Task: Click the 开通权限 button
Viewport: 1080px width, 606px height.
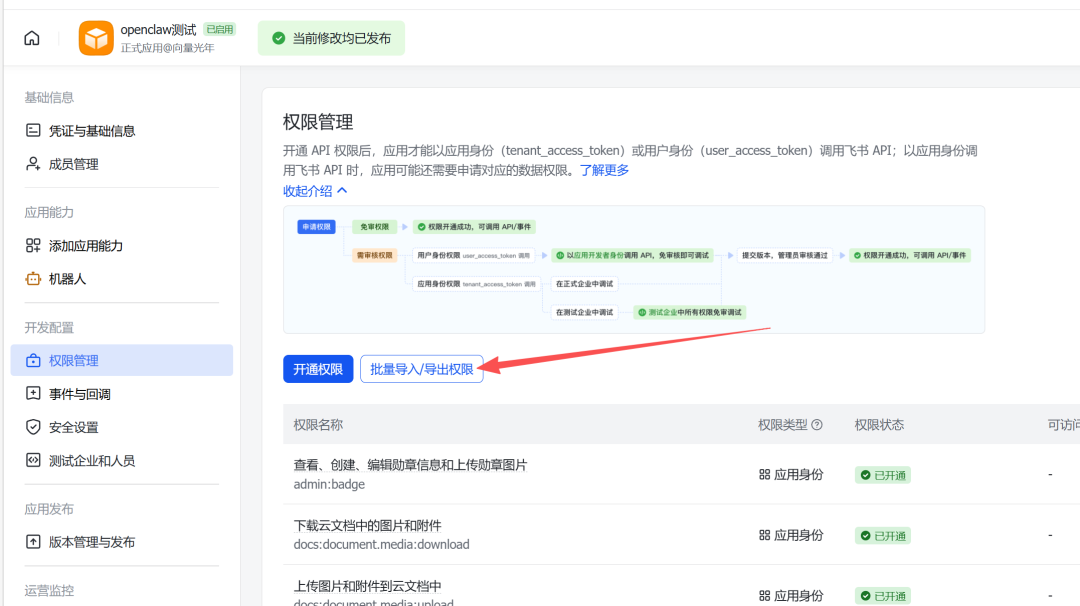Action: pyautogui.click(x=318, y=369)
